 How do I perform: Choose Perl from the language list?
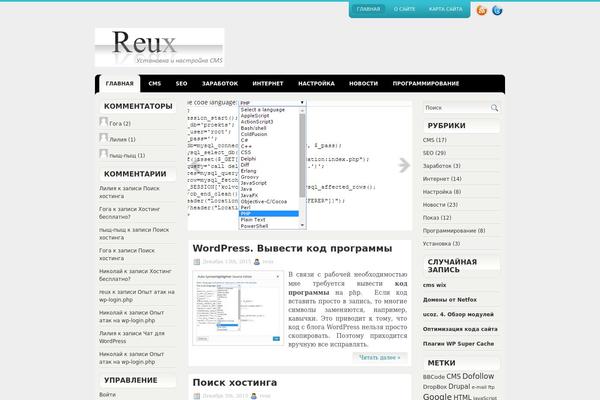pyautogui.click(x=245, y=207)
